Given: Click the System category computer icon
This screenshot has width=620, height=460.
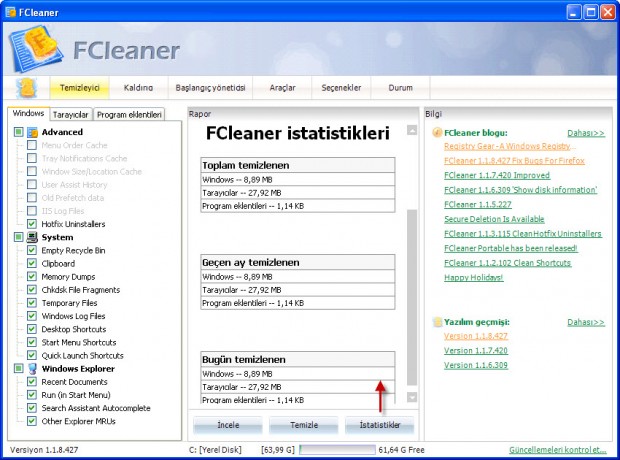Looking at the screenshot, I should pos(32,237).
